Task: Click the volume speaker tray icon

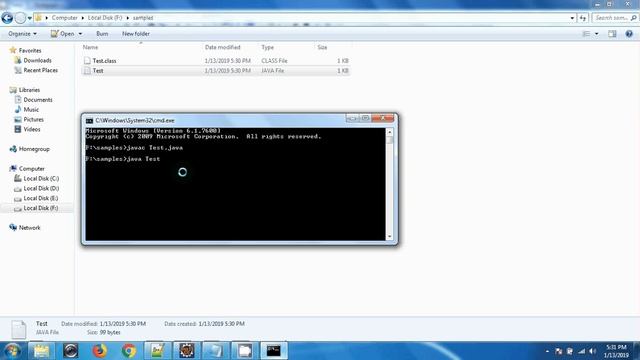Action: pos(593,351)
